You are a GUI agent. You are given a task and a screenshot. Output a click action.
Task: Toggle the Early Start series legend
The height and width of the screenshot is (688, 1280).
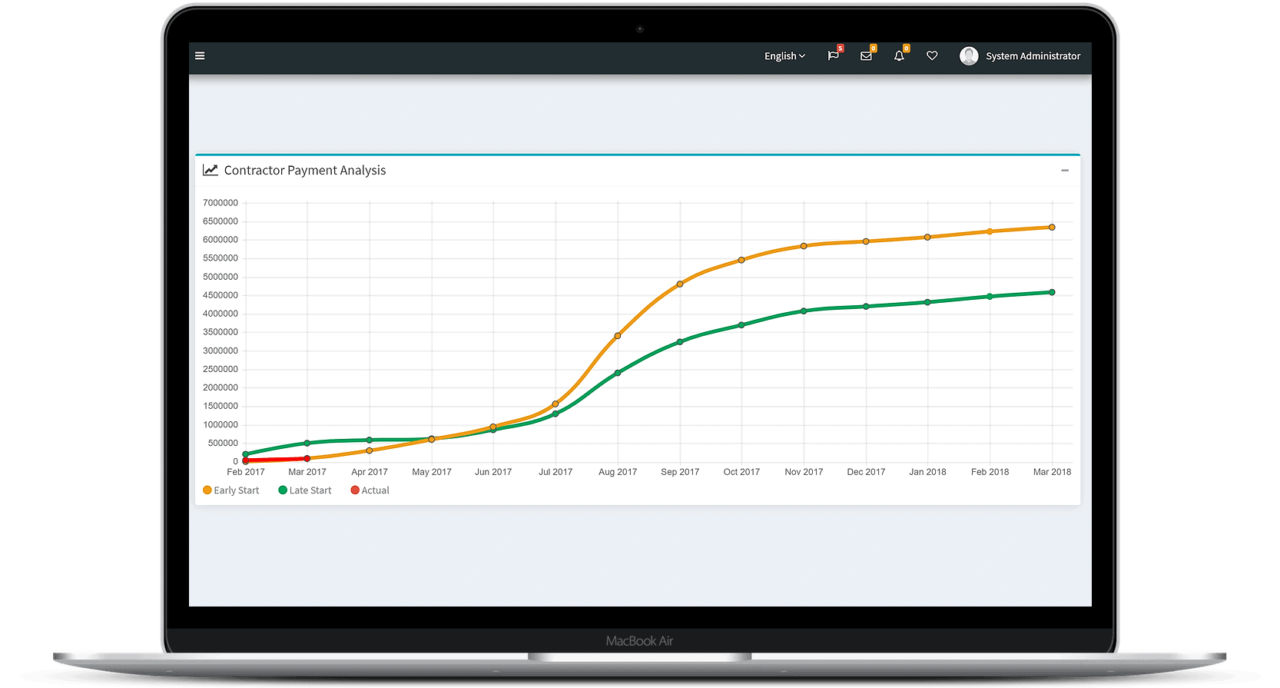pyautogui.click(x=231, y=490)
